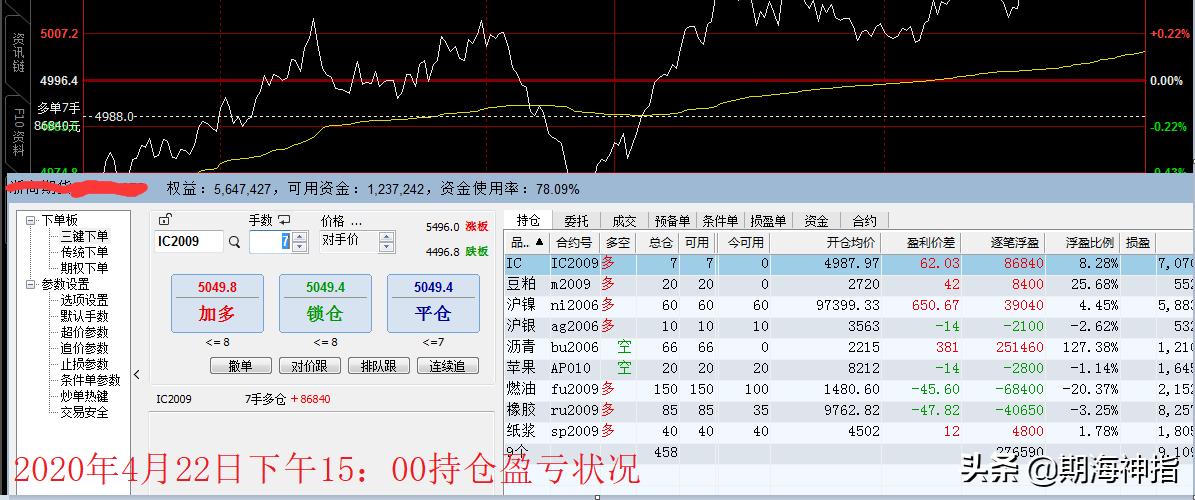Select the 沪银 ag2006 position row

[850, 326]
